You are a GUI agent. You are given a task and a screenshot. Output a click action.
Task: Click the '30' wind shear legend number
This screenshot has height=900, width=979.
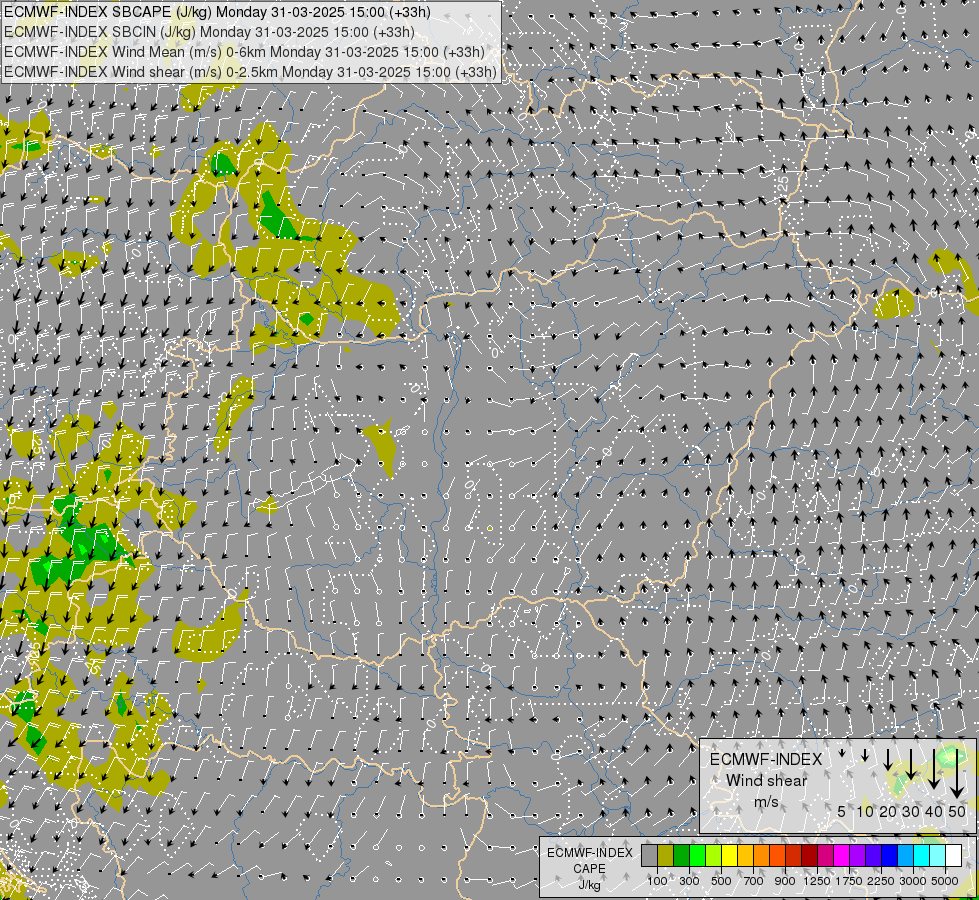[x=911, y=811]
